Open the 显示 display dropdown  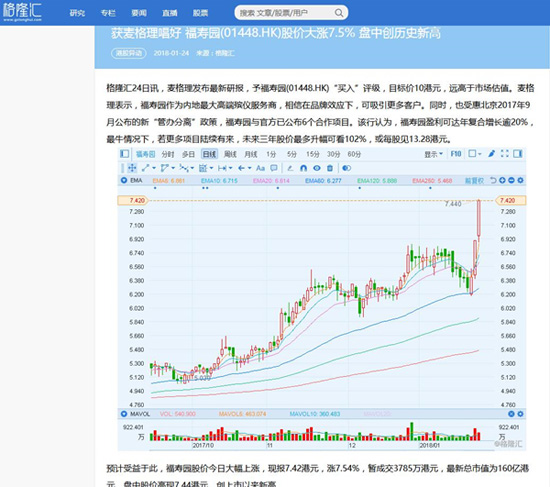pos(434,154)
